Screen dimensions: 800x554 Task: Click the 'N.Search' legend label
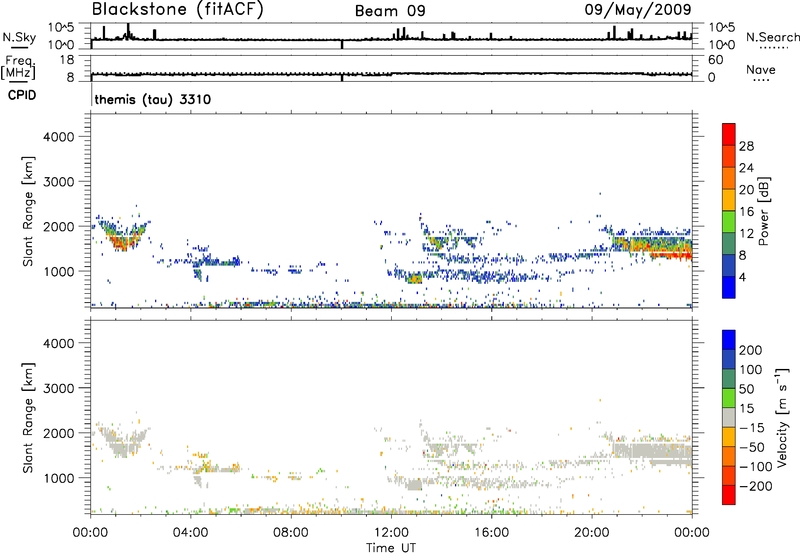click(772, 37)
